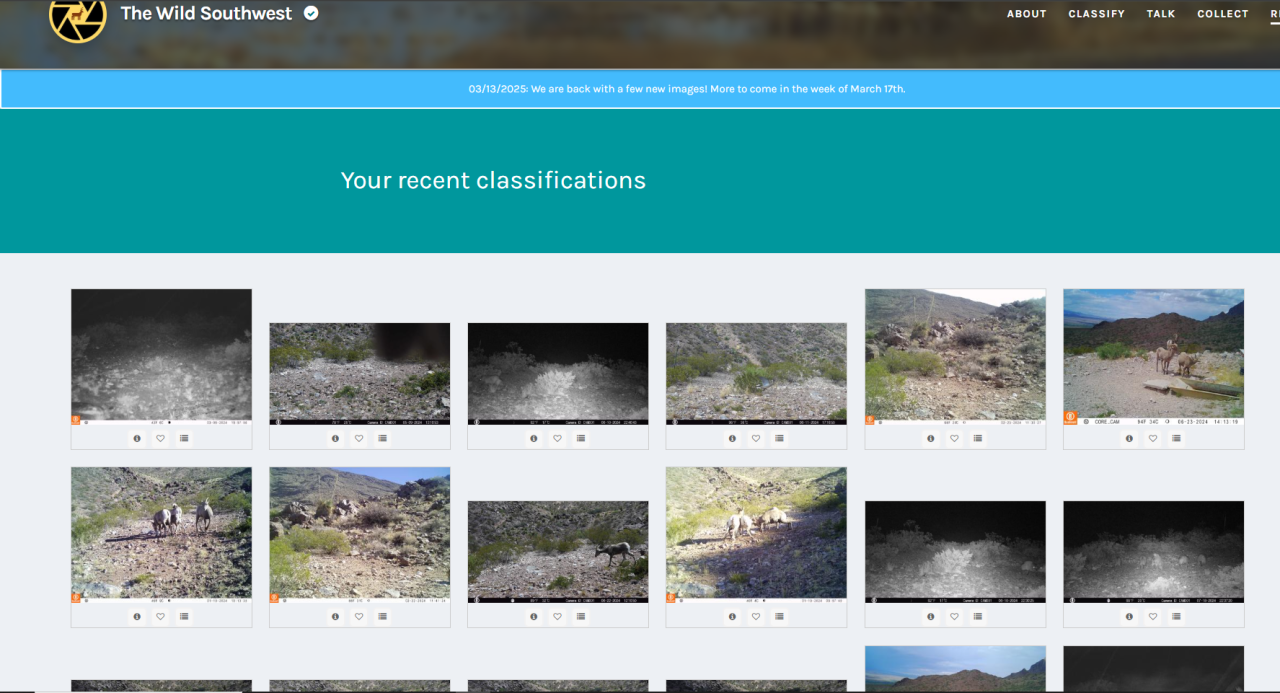Open the blue-sky rocky slope thumbnail
1280x693 pixels.
360,535
